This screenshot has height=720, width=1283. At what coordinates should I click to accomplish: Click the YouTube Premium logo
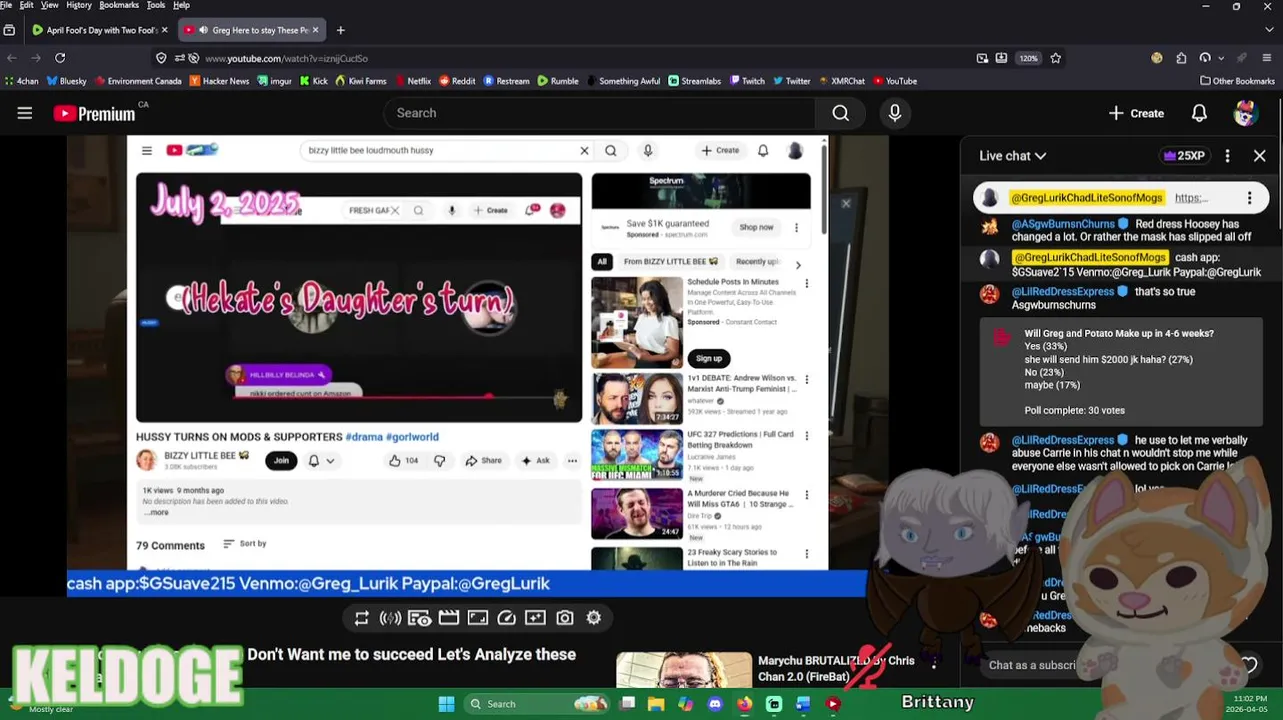coord(95,113)
